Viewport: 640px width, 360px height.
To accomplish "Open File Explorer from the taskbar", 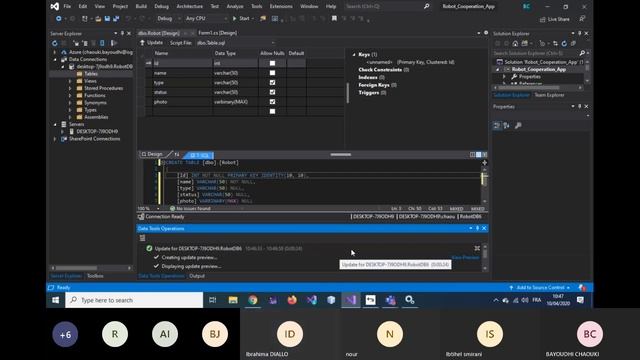I will tap(233, 300).
